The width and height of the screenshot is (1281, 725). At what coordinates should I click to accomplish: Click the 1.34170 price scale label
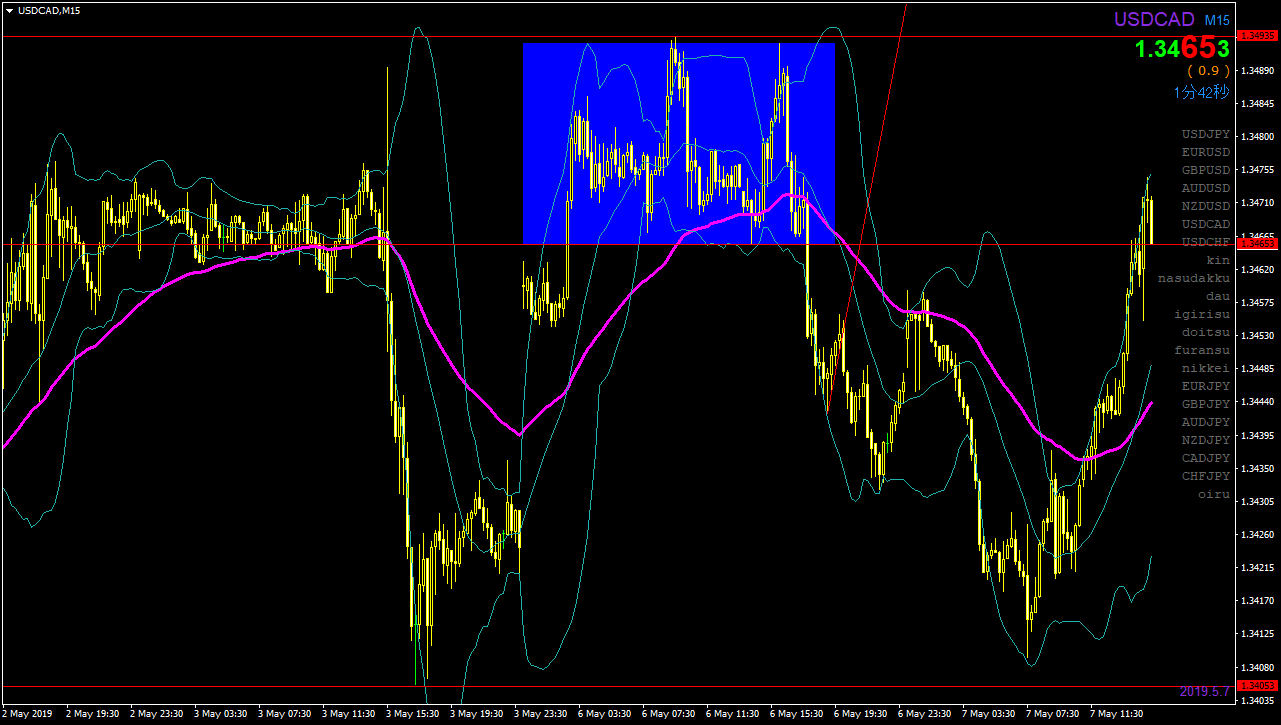point(1256,601)
